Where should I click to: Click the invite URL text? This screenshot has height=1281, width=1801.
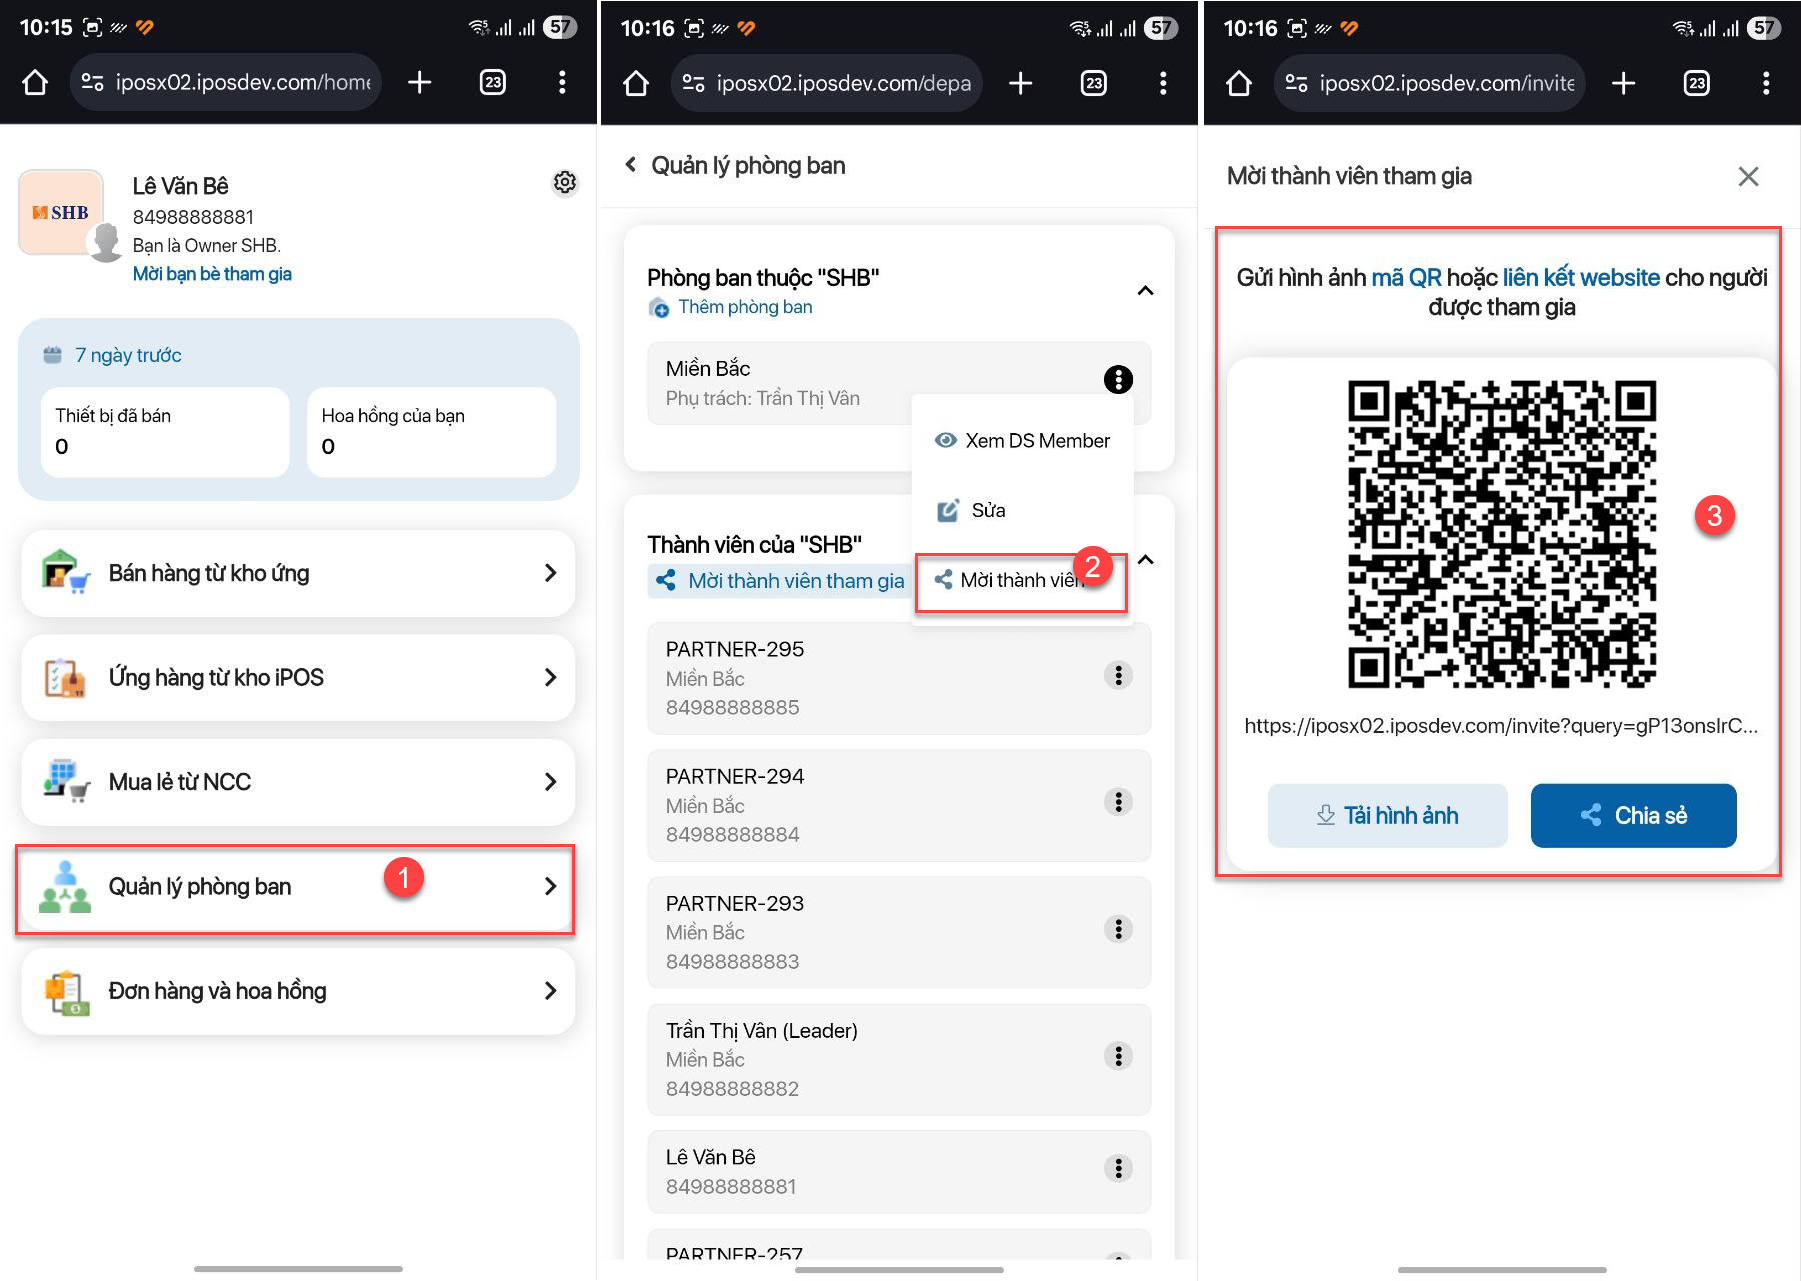pyautogui.click(x=1501, y=726)
